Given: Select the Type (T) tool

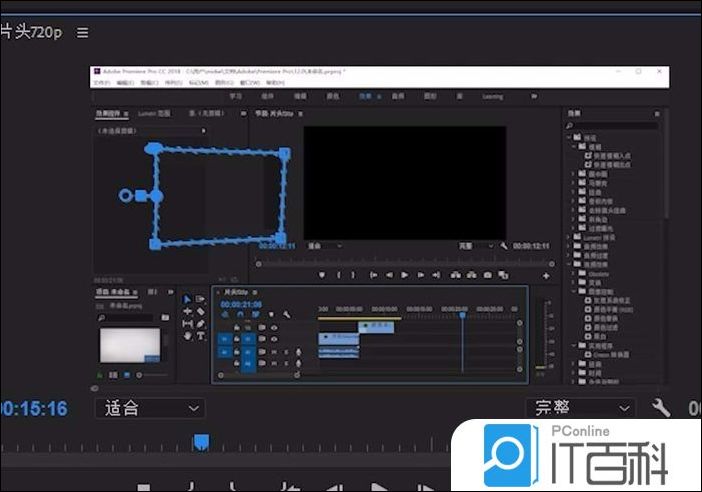Looking at the screenshot, I should pyautogui.click(x=201, y=335).
